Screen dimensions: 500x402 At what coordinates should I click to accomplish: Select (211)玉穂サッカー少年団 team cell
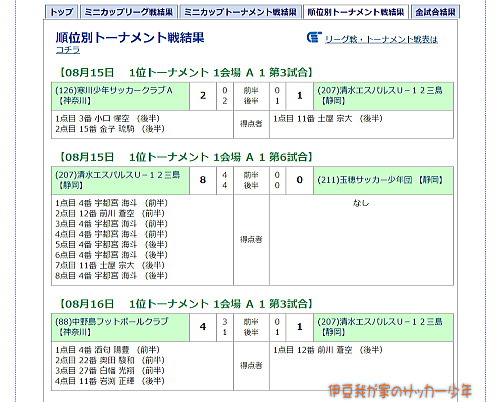coord(383,180)
